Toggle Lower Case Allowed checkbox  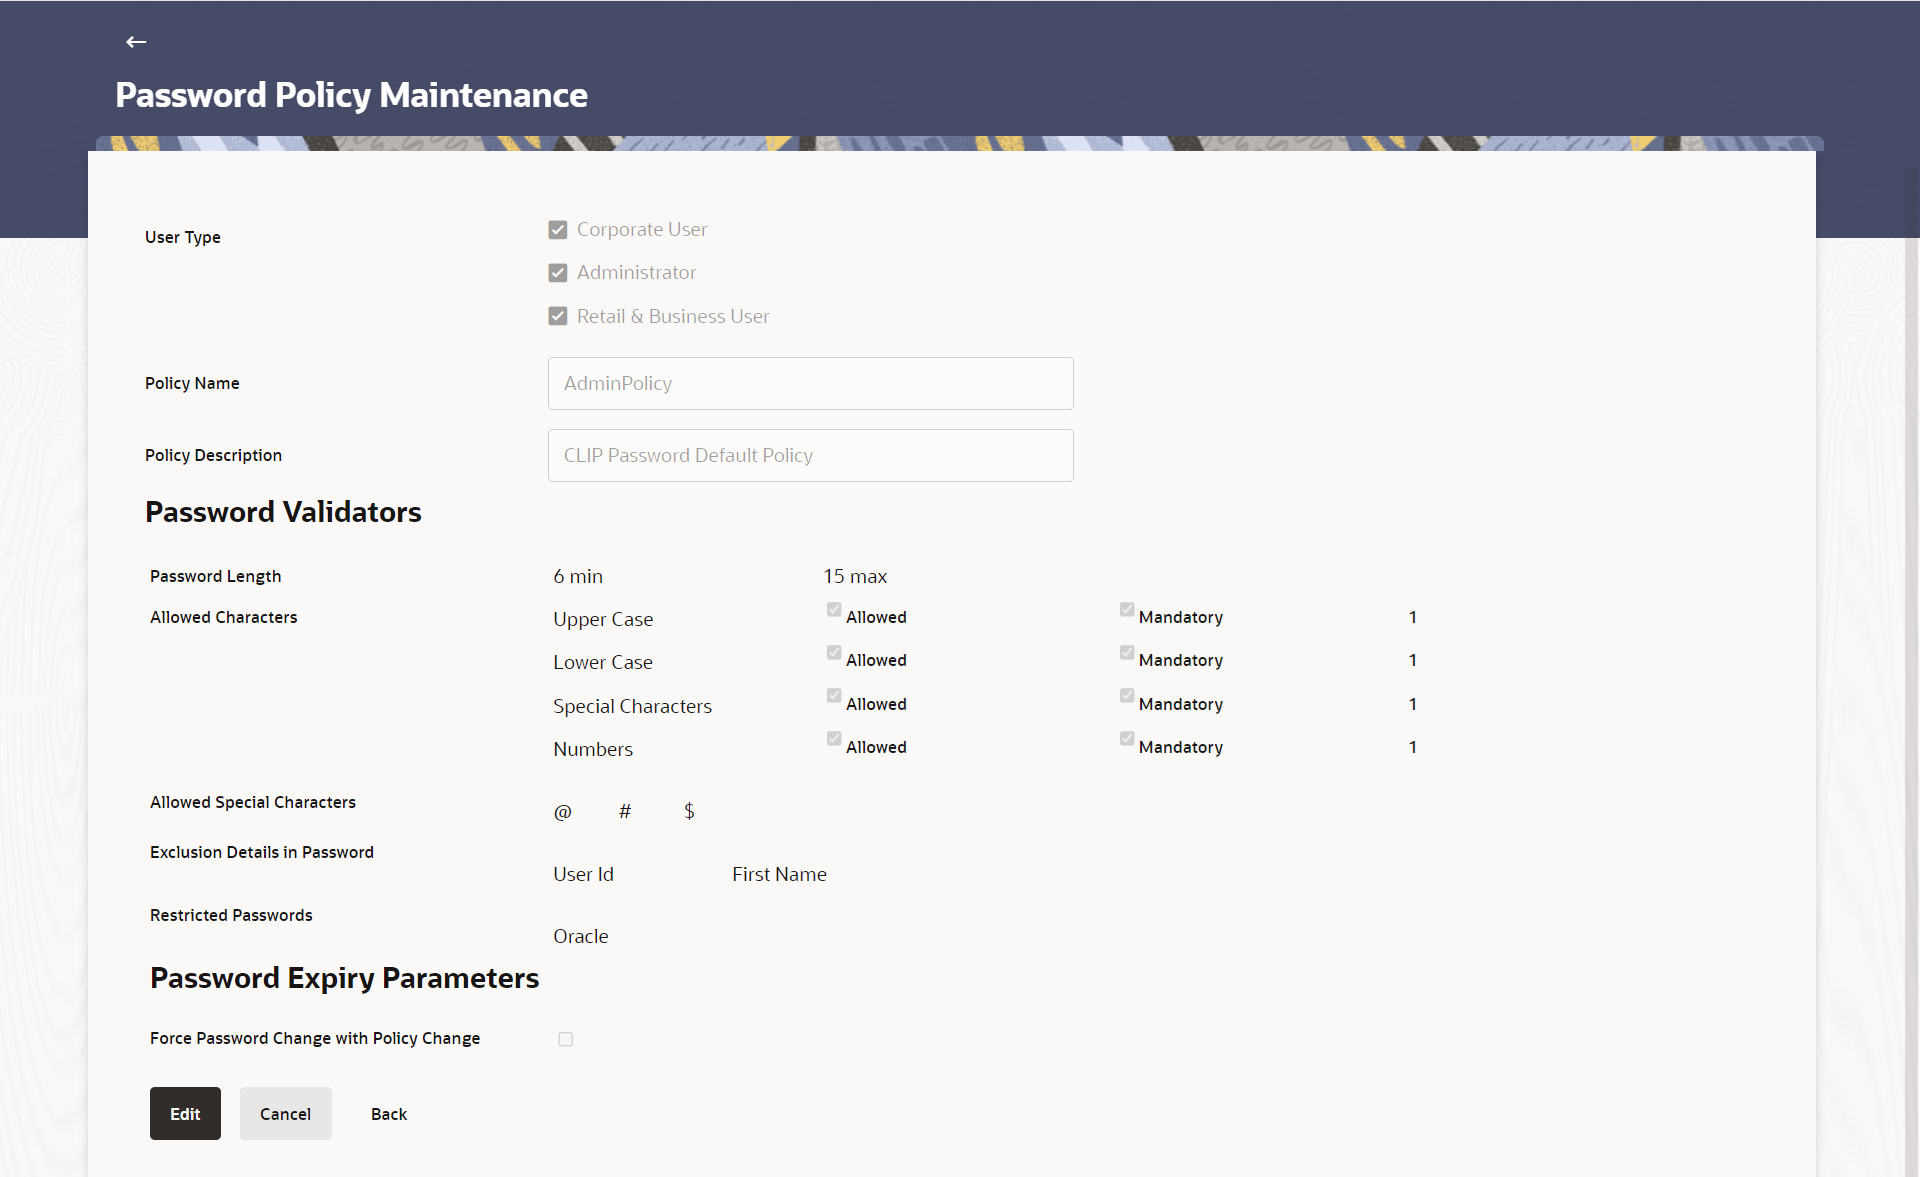(834, 653)
